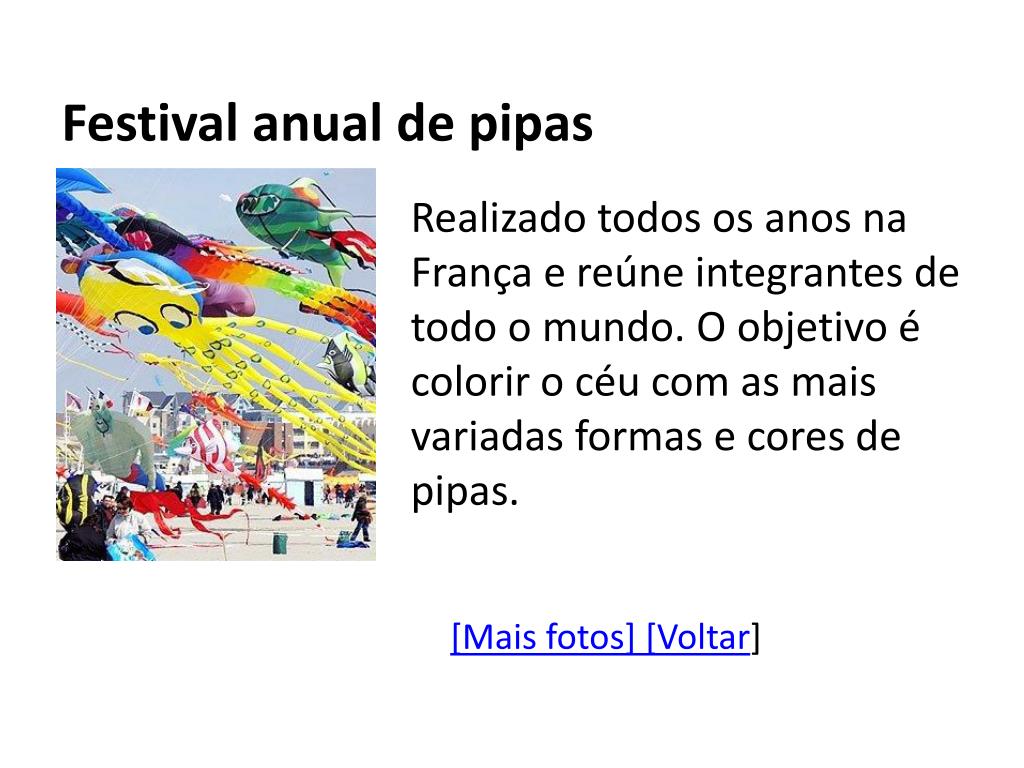Click the Festival anual de pipas heading

327,123
